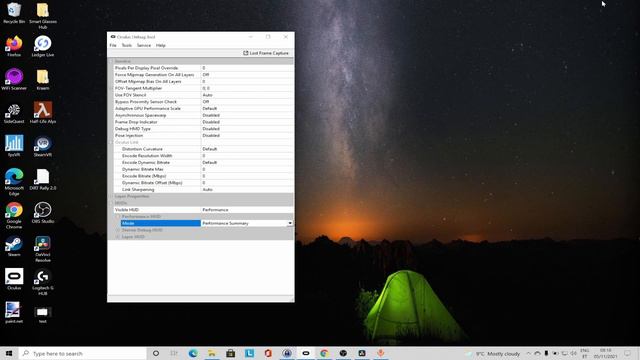Open the Windows Start menu

point(9,353)
